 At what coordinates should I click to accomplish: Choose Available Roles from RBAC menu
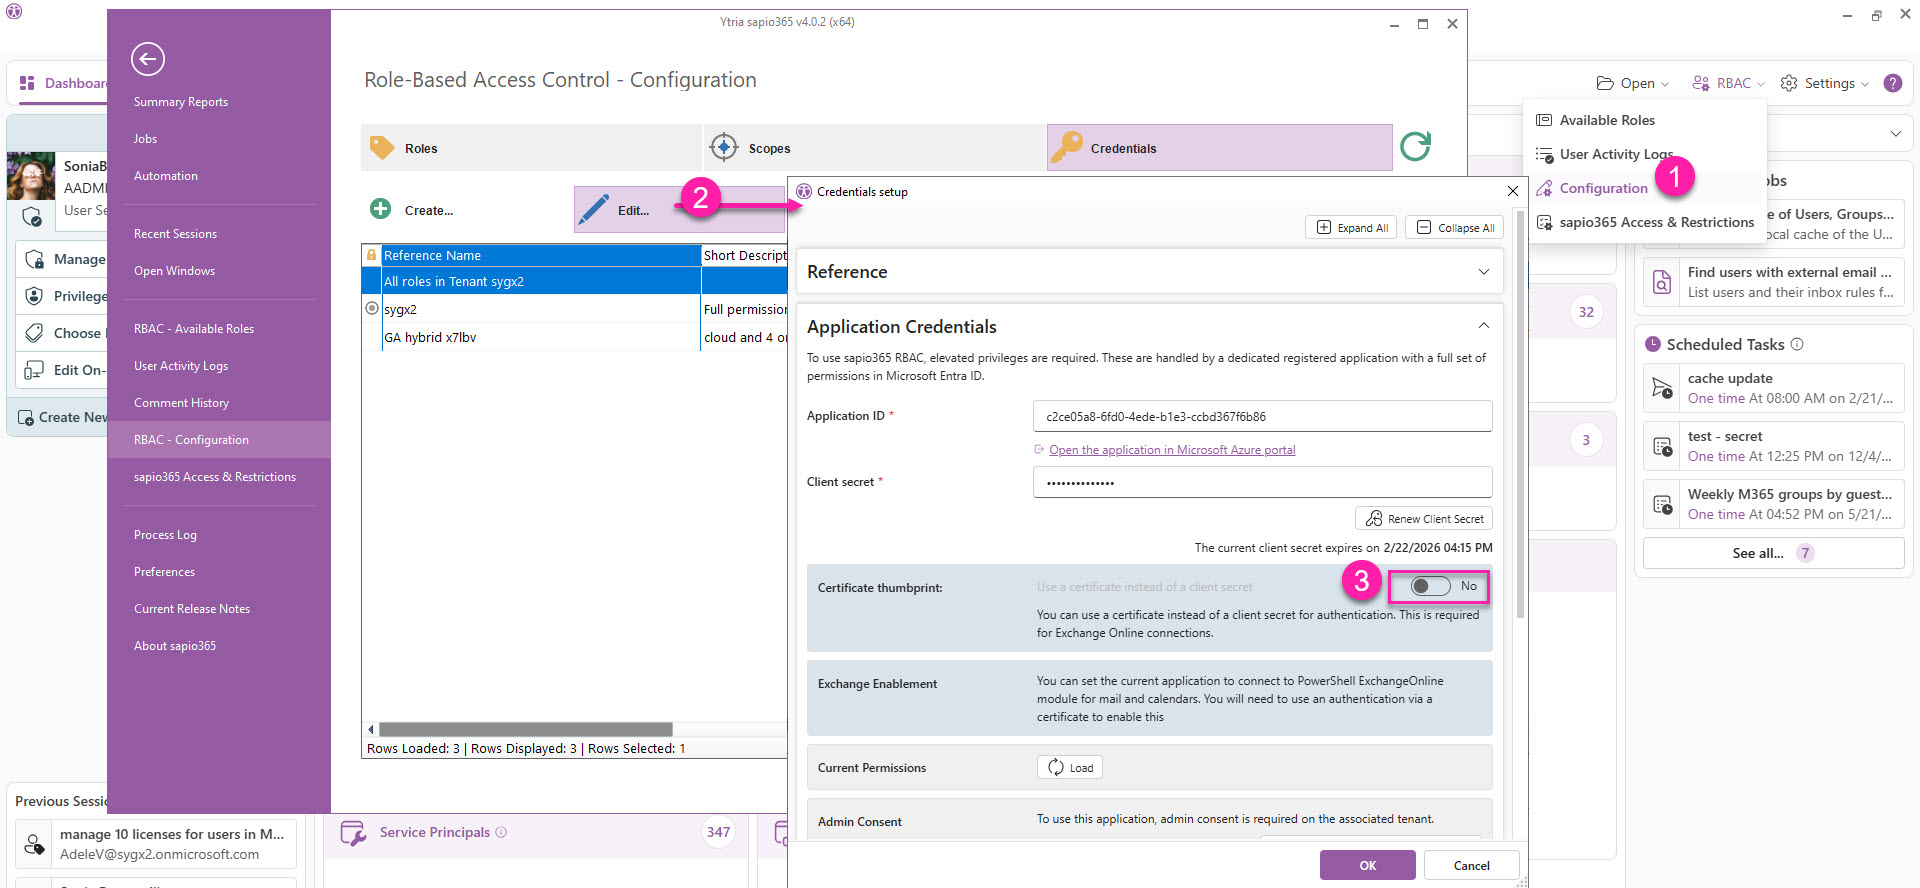pos(1606,120)
